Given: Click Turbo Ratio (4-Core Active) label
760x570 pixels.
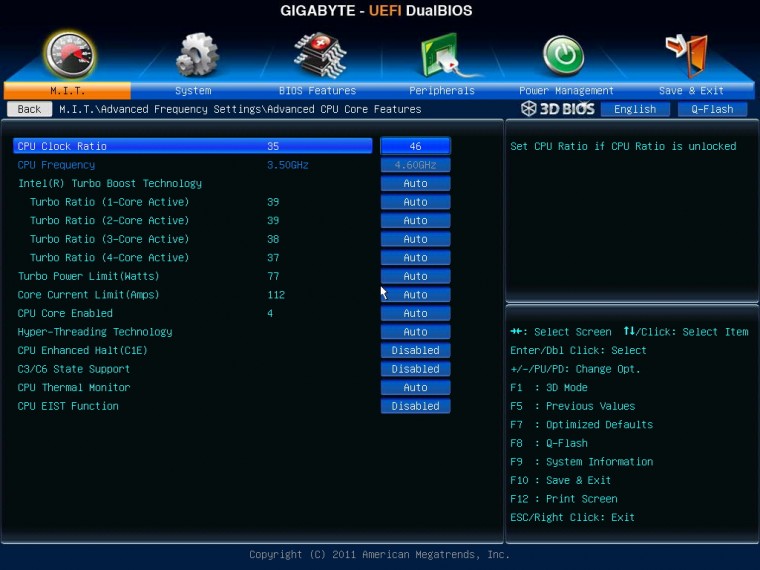Looking at the screenshot, I should pyautogui.click(x=110, y=257).
